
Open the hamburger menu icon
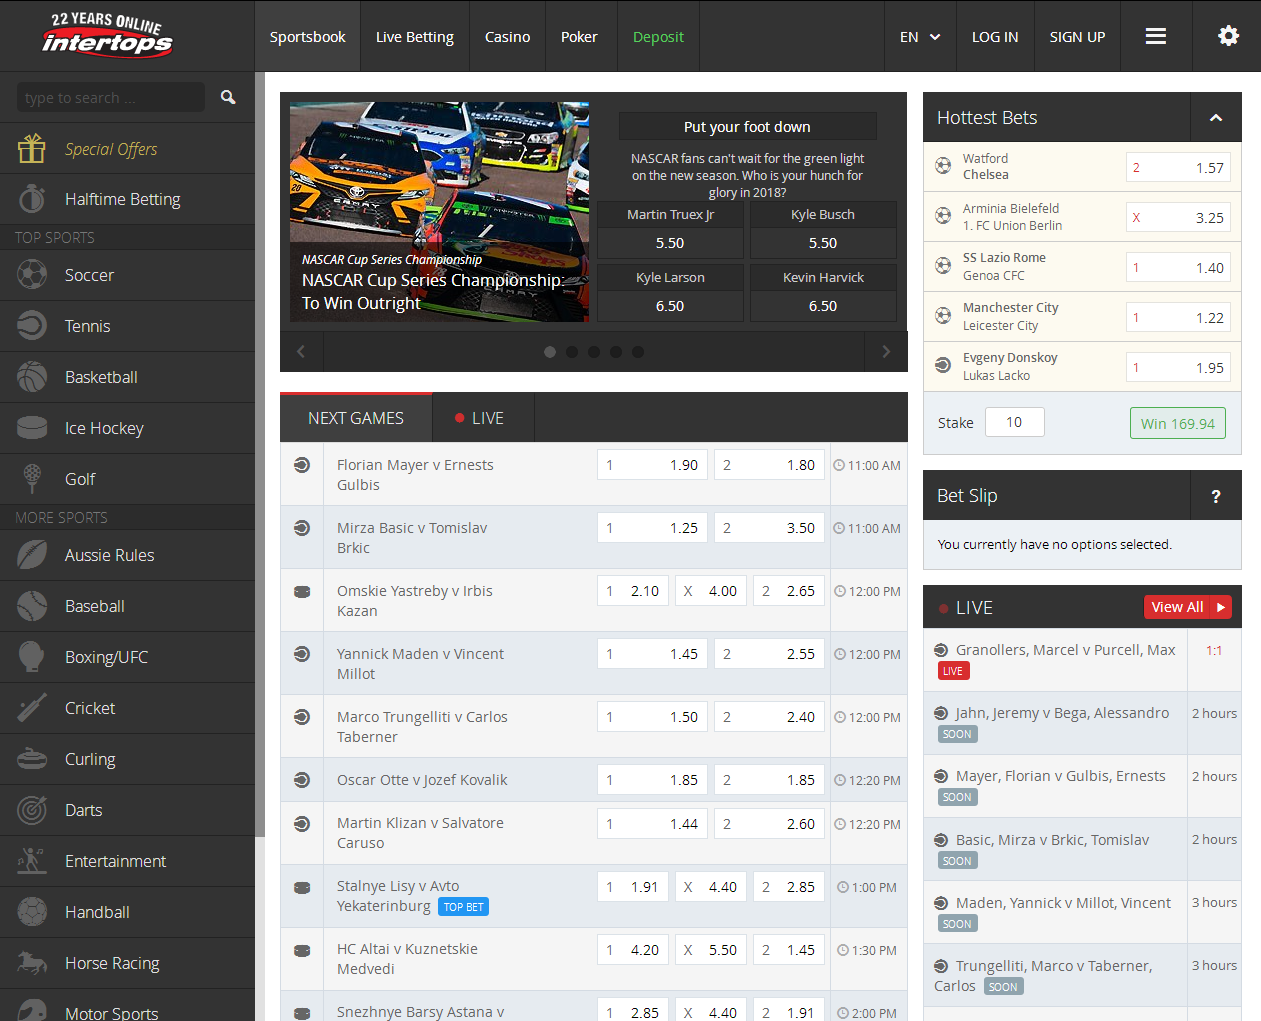click(1156, 36)
